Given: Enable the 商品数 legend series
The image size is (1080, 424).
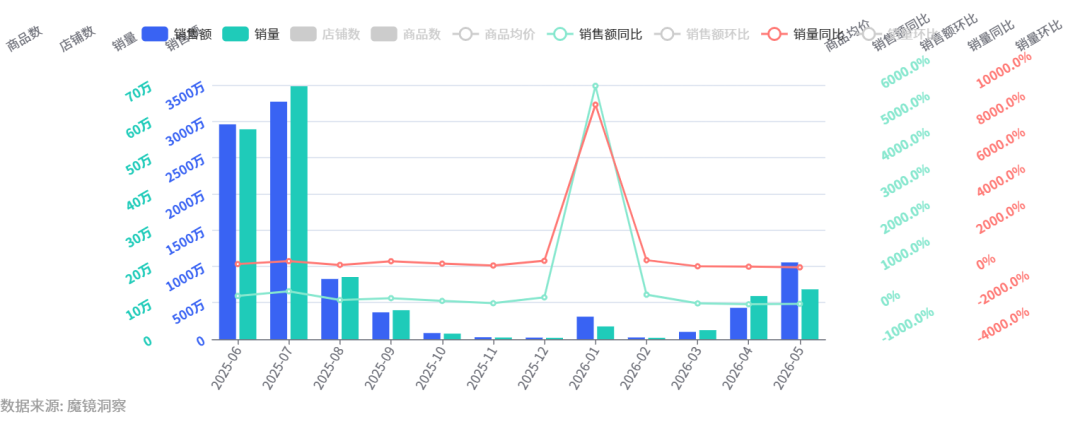Looking at the screenshot, I should click(x=406, y=34).
